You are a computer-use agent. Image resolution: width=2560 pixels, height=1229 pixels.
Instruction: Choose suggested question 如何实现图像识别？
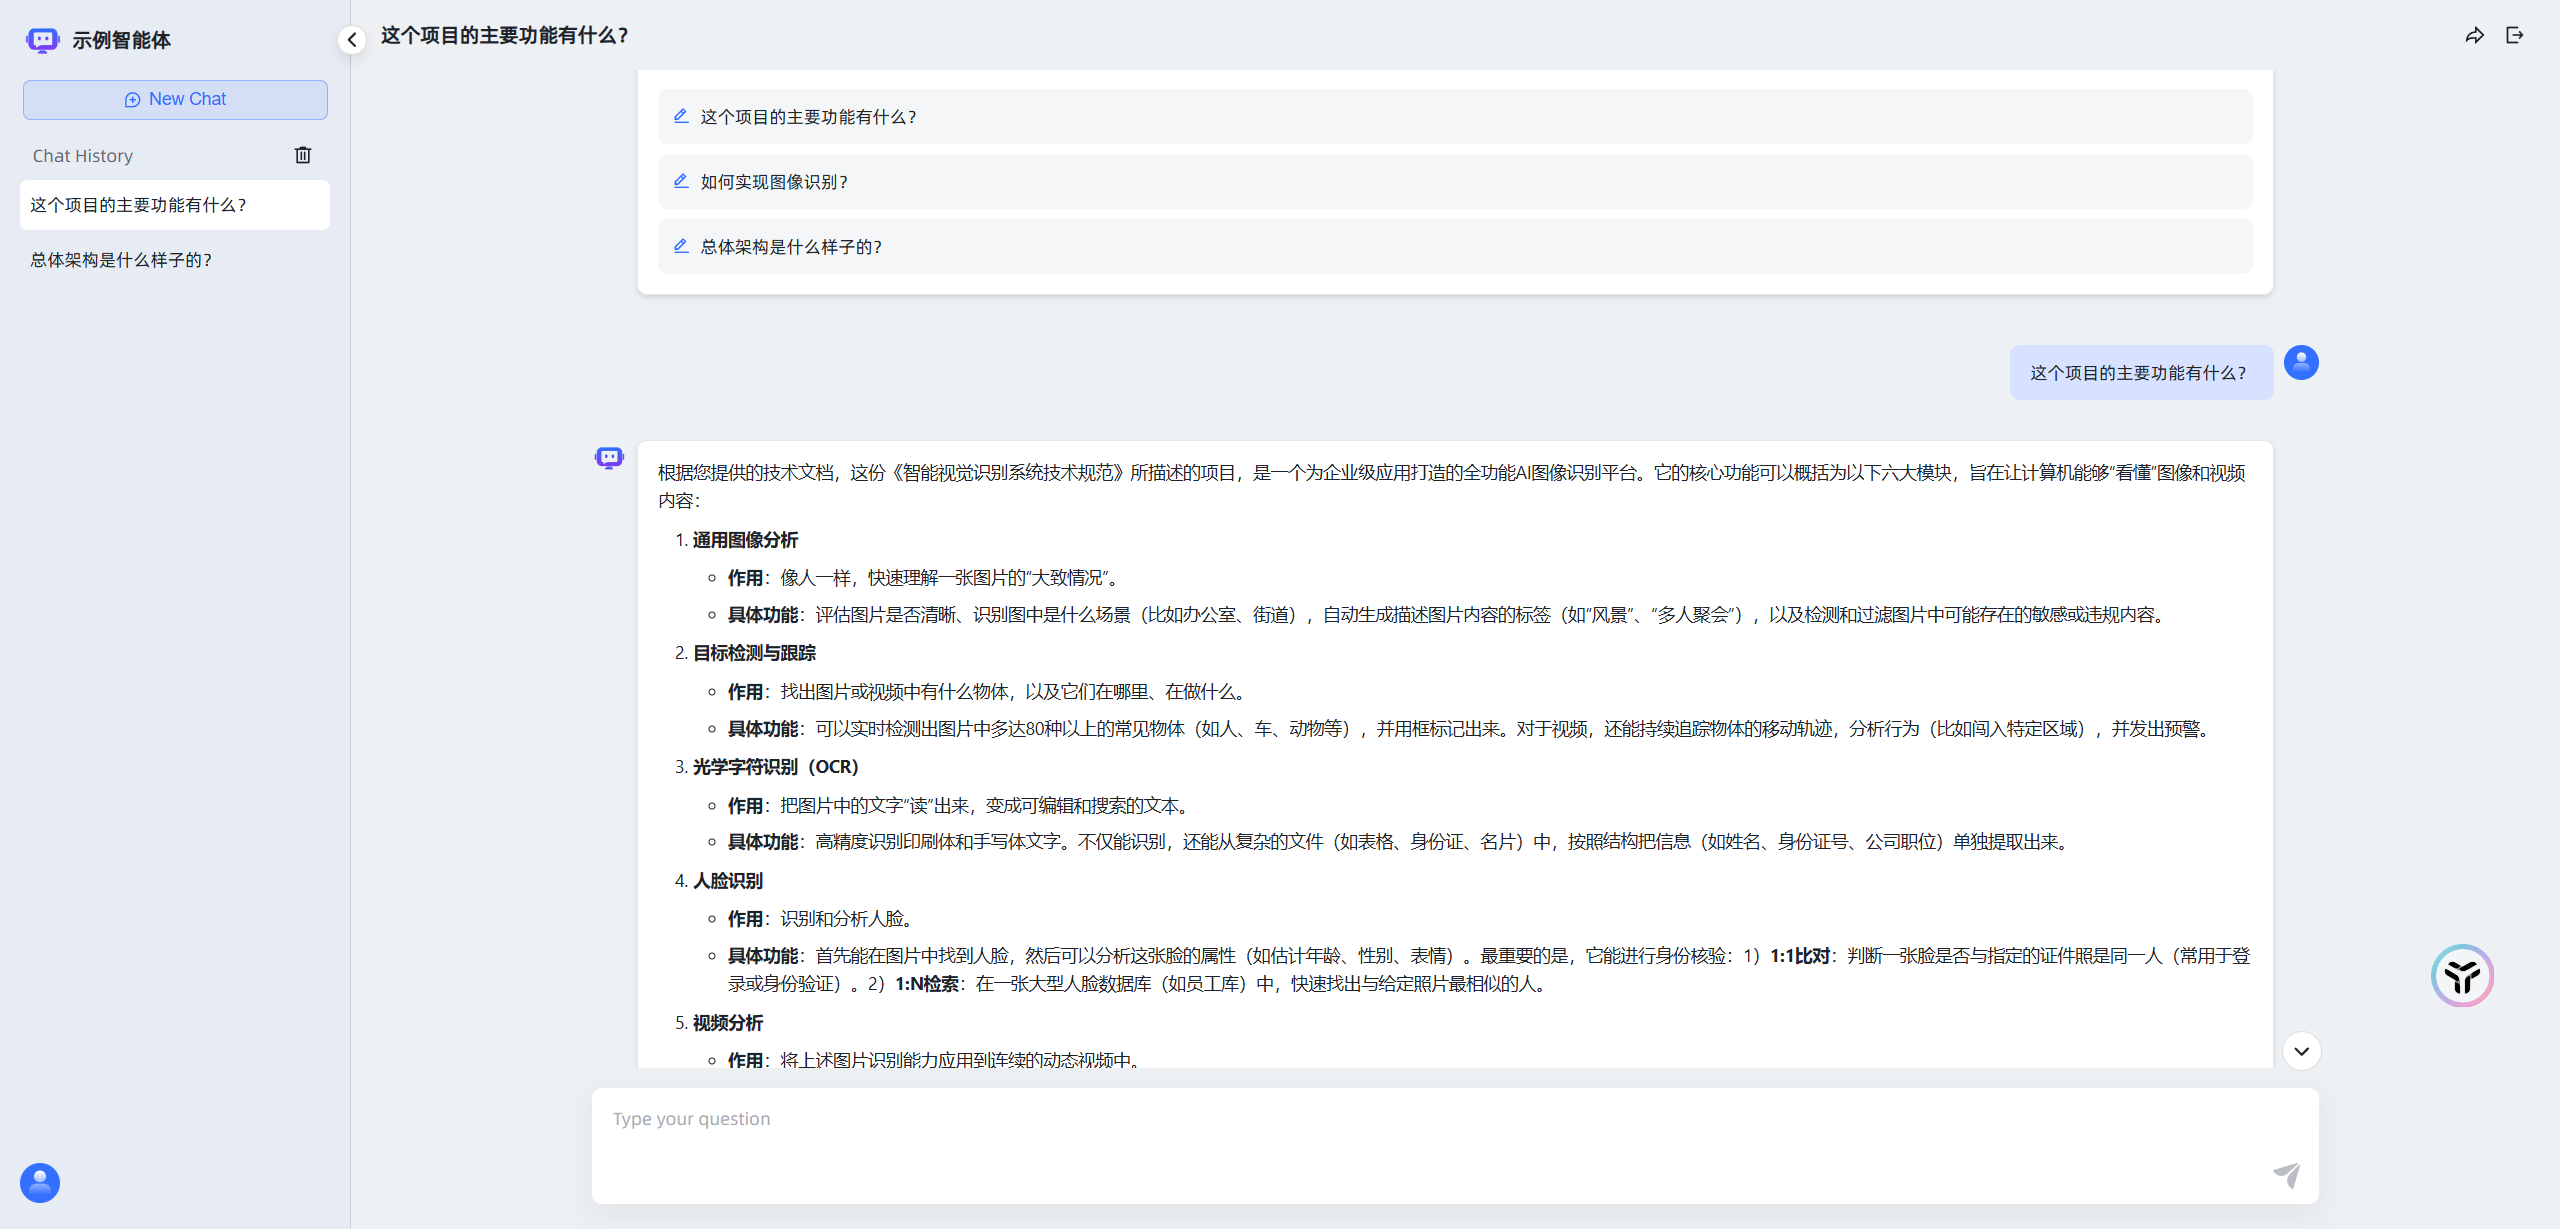click(x=774, y=182)
